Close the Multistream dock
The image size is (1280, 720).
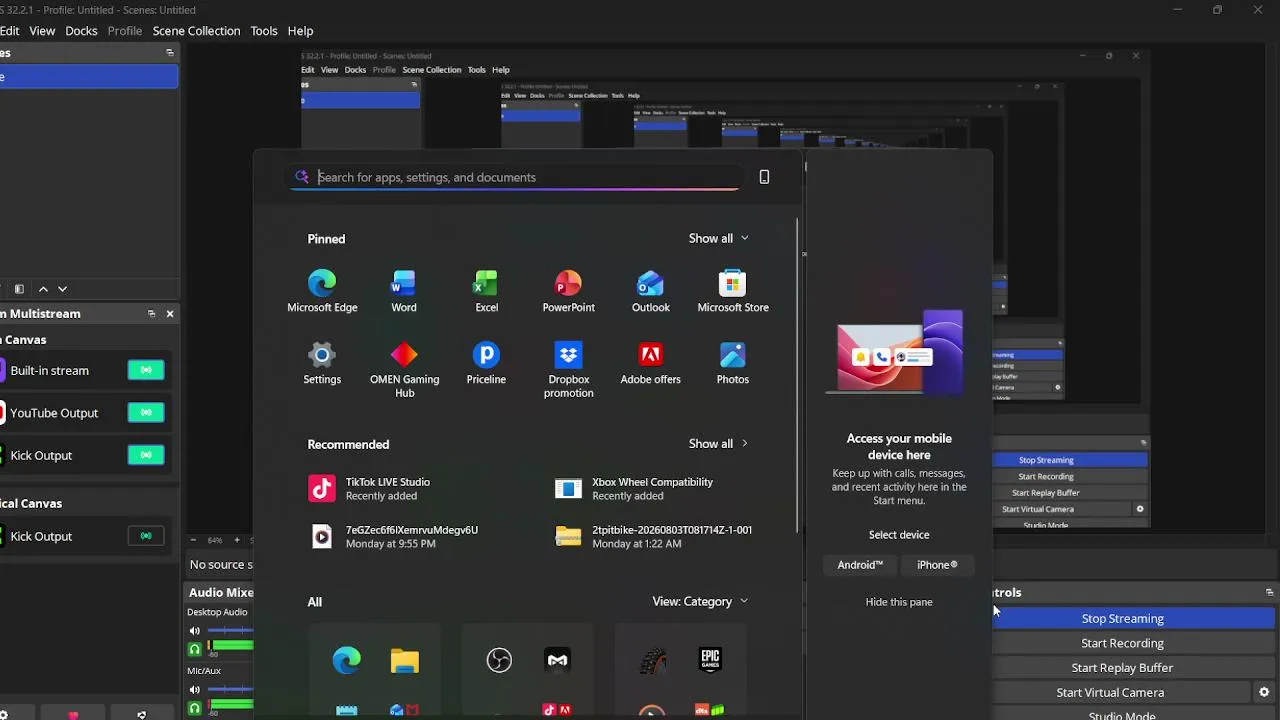click(x=170, y=314)
